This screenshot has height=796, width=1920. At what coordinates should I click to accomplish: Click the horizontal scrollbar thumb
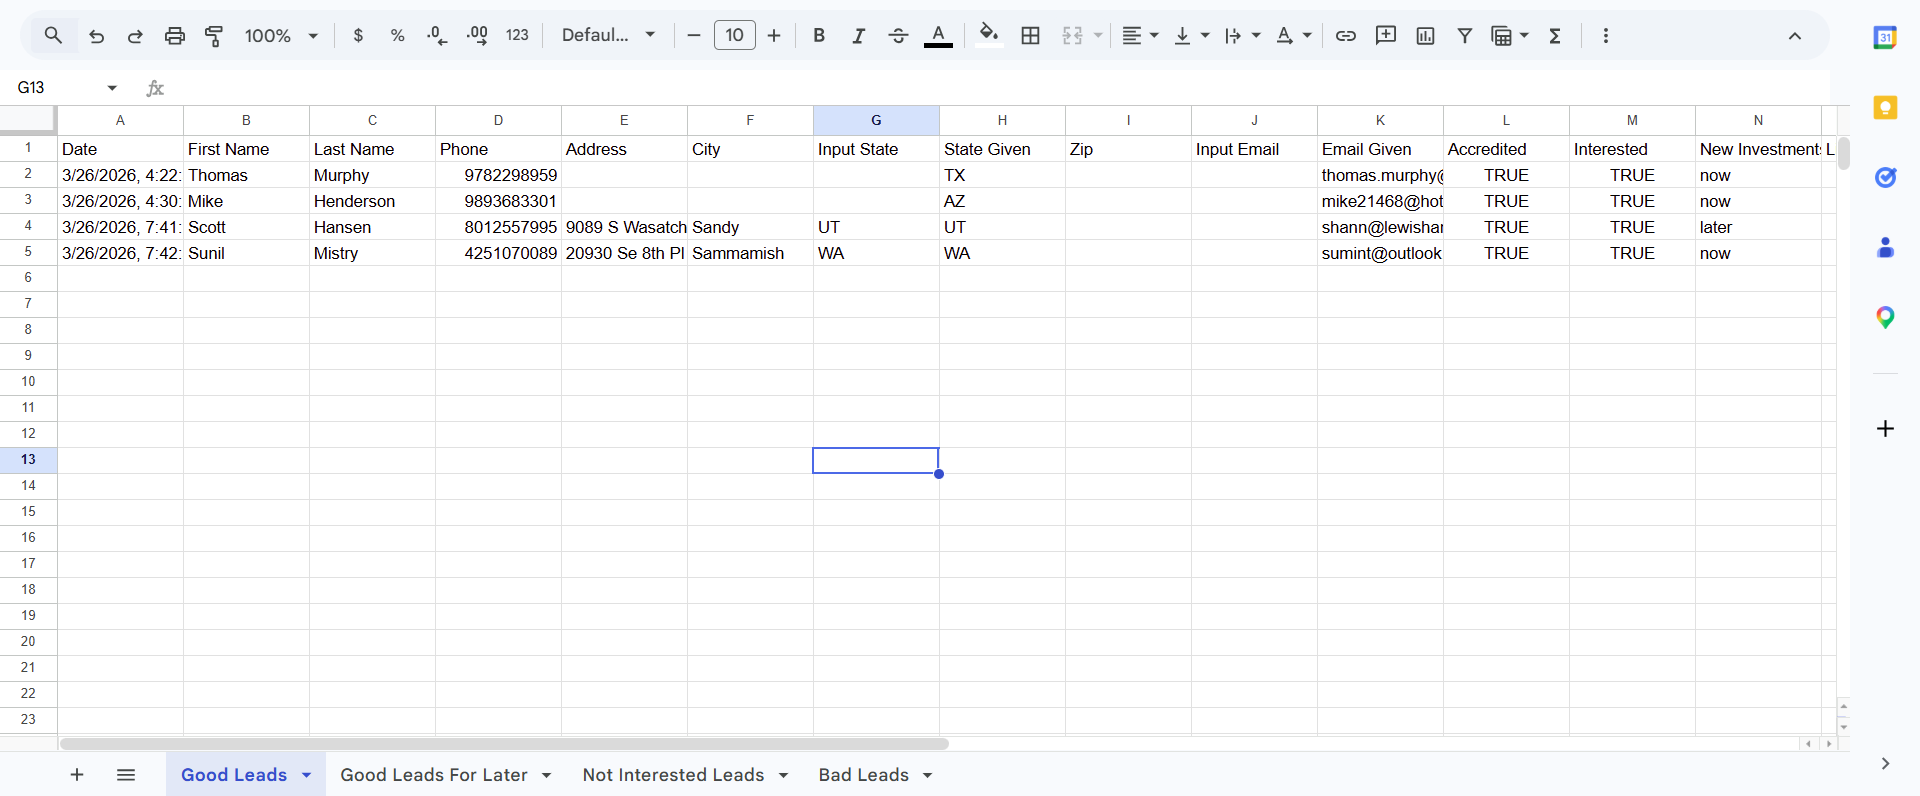(504, 744)
